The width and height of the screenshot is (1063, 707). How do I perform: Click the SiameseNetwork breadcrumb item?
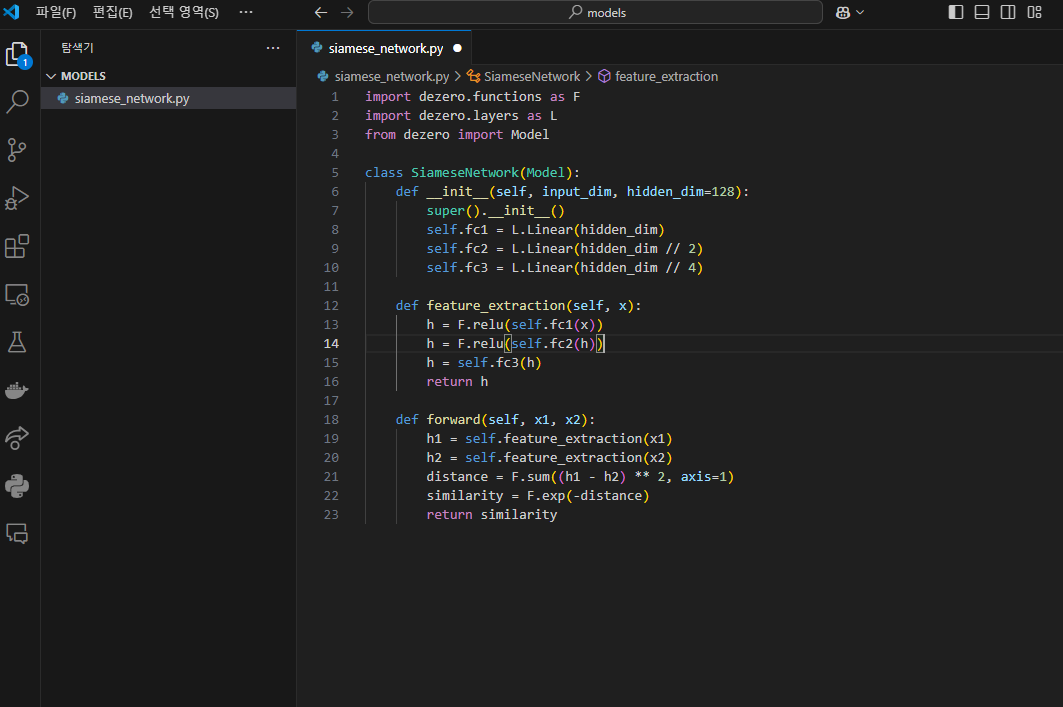point(531,76)
